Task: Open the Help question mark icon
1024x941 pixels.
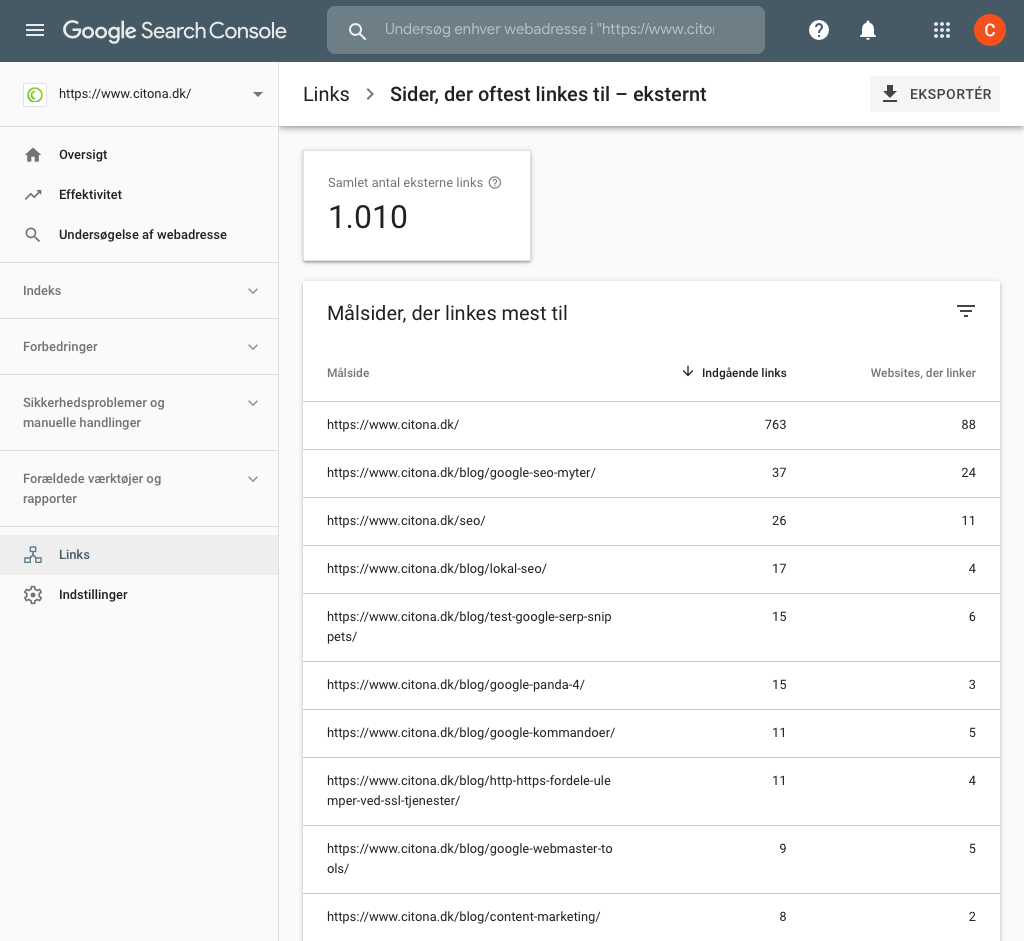Action: 818,30
